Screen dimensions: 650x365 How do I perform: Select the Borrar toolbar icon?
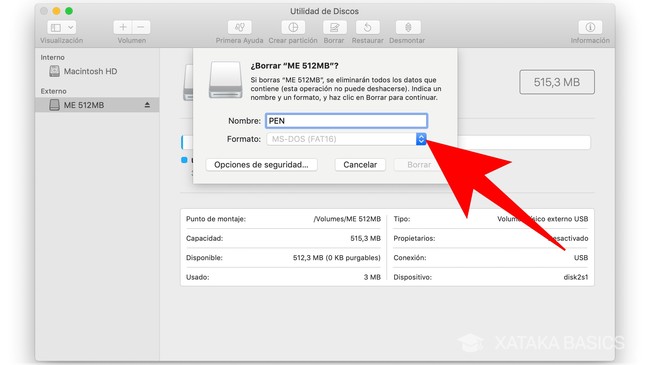coord(334,27)
